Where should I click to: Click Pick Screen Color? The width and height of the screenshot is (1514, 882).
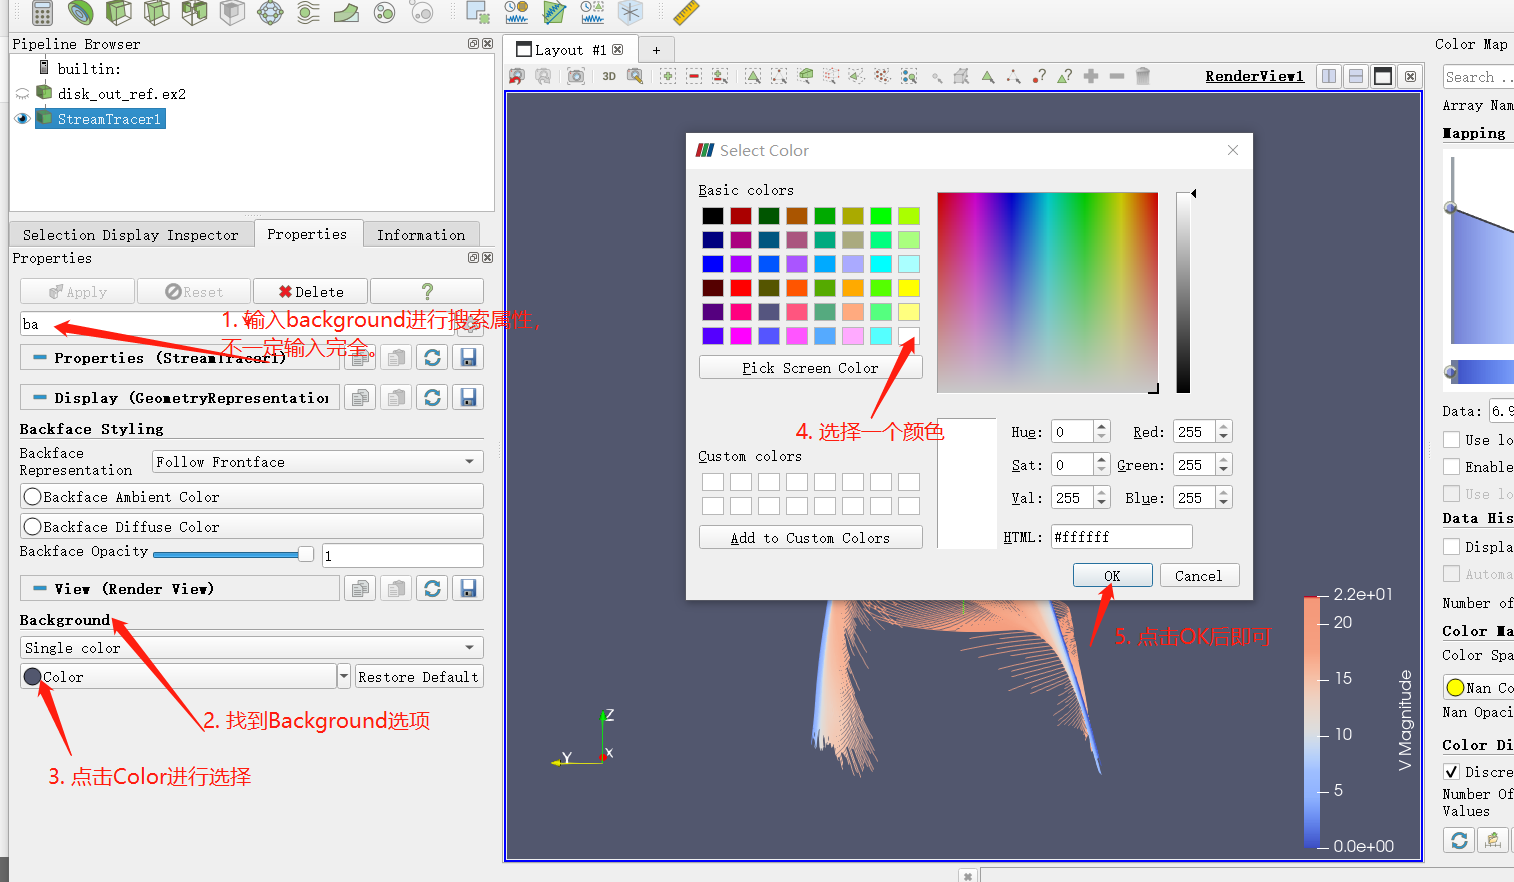tap(810, 367)
